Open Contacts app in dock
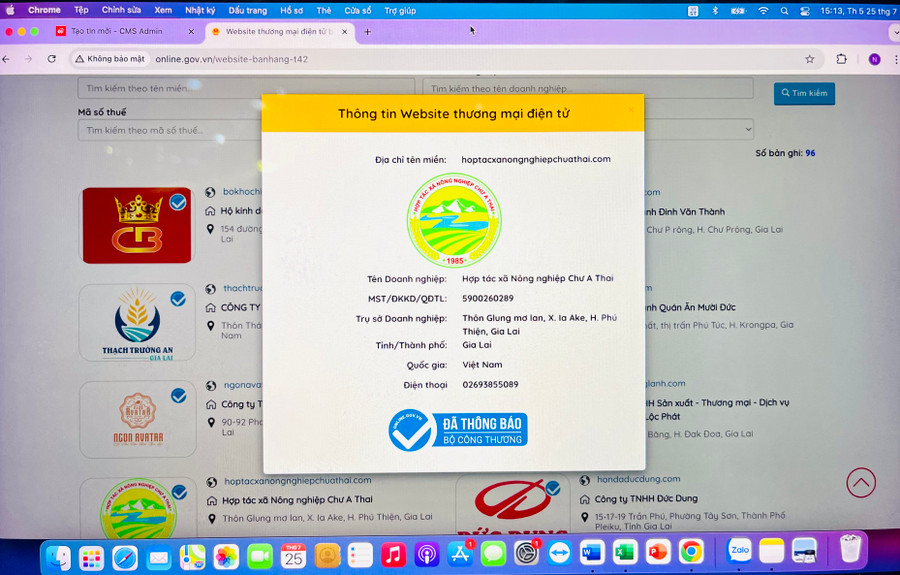The image size is (900, 575). point(327,556)
